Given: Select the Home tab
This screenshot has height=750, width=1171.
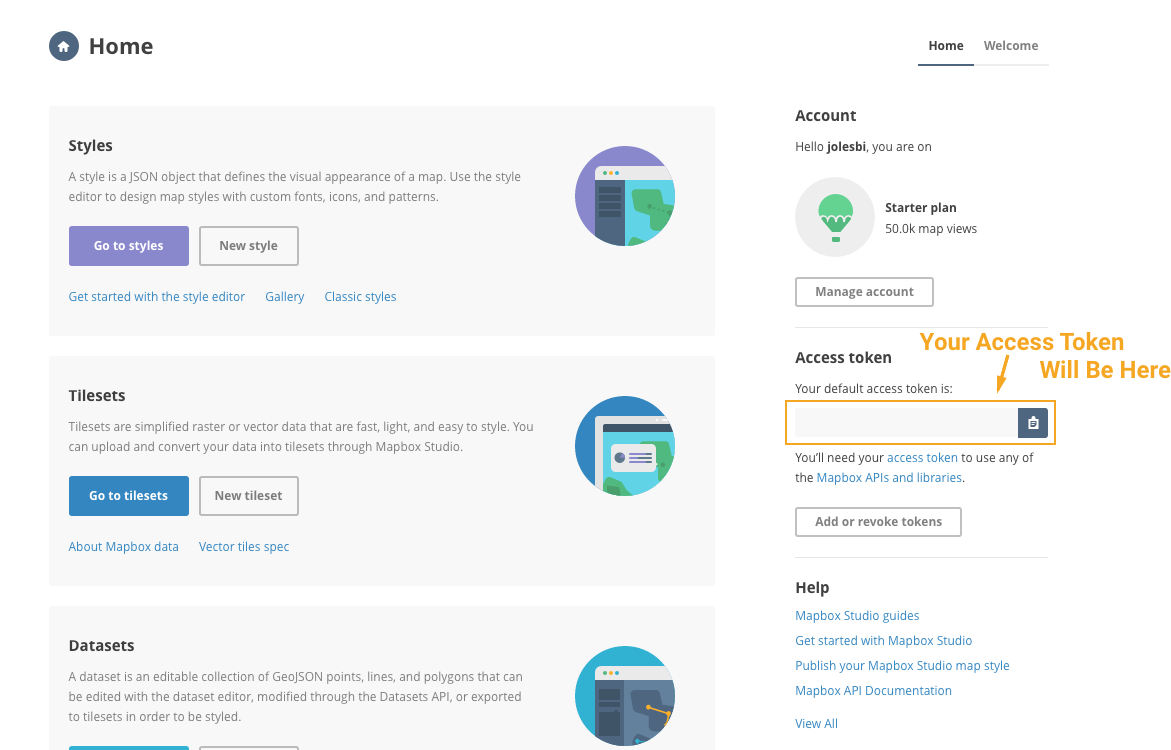Looking at the screenshot, I should (x=945, y=45).
